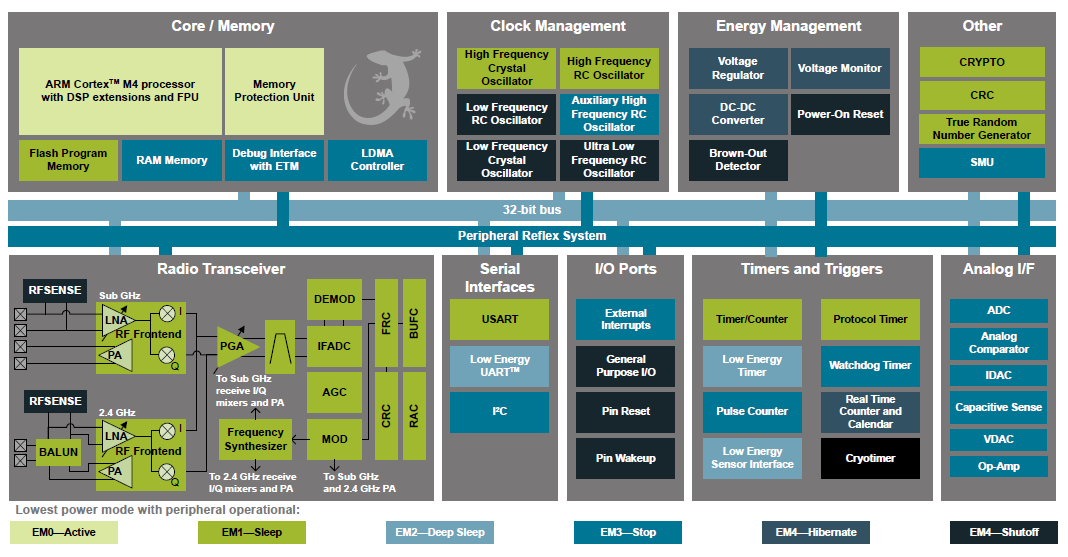This screenshot has height=557, width=1068.
Task: Click the MOD block
Action: click(x=334, y=439)
